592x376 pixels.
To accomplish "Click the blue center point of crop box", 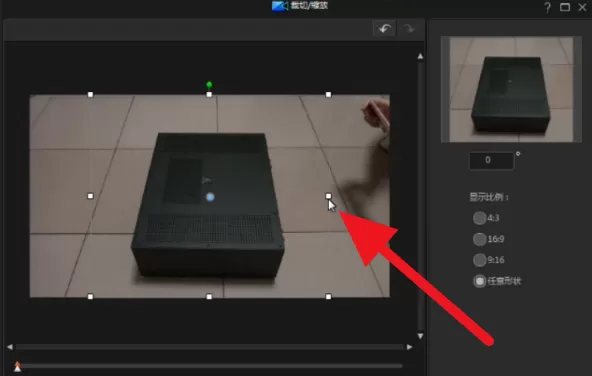I will pyautogui.click(x=210, y=197).
